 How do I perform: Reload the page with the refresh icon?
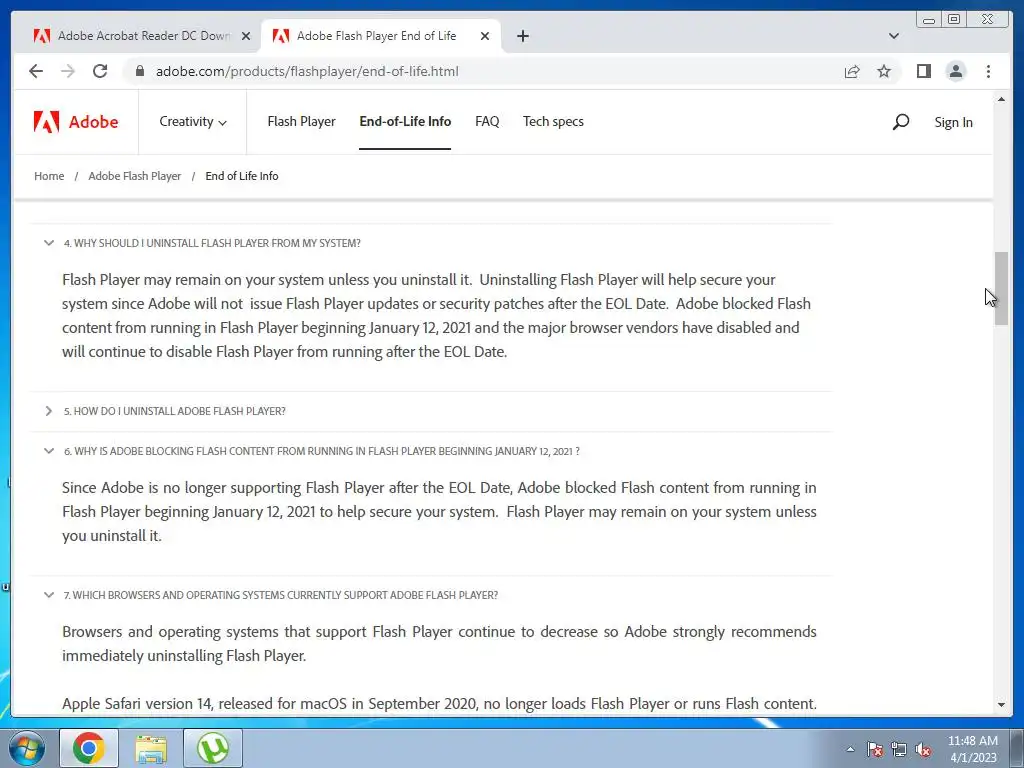pos(100,71)
